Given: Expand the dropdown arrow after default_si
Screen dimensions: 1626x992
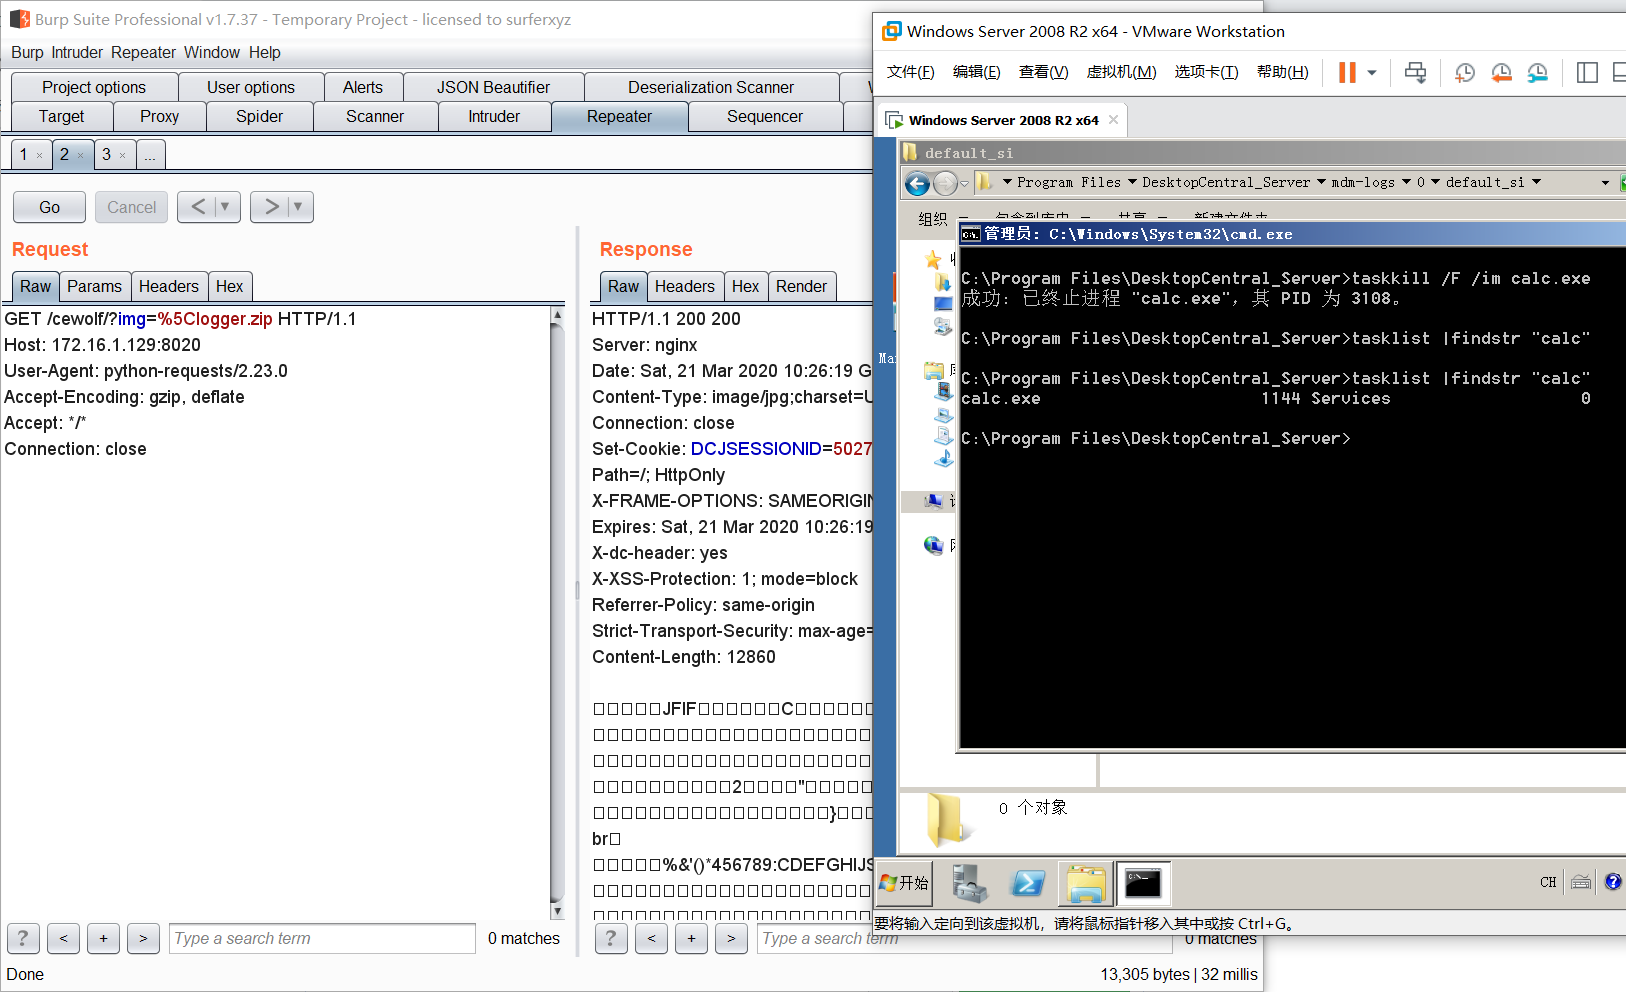Looking at the screenshot, I should point(1536,182).
